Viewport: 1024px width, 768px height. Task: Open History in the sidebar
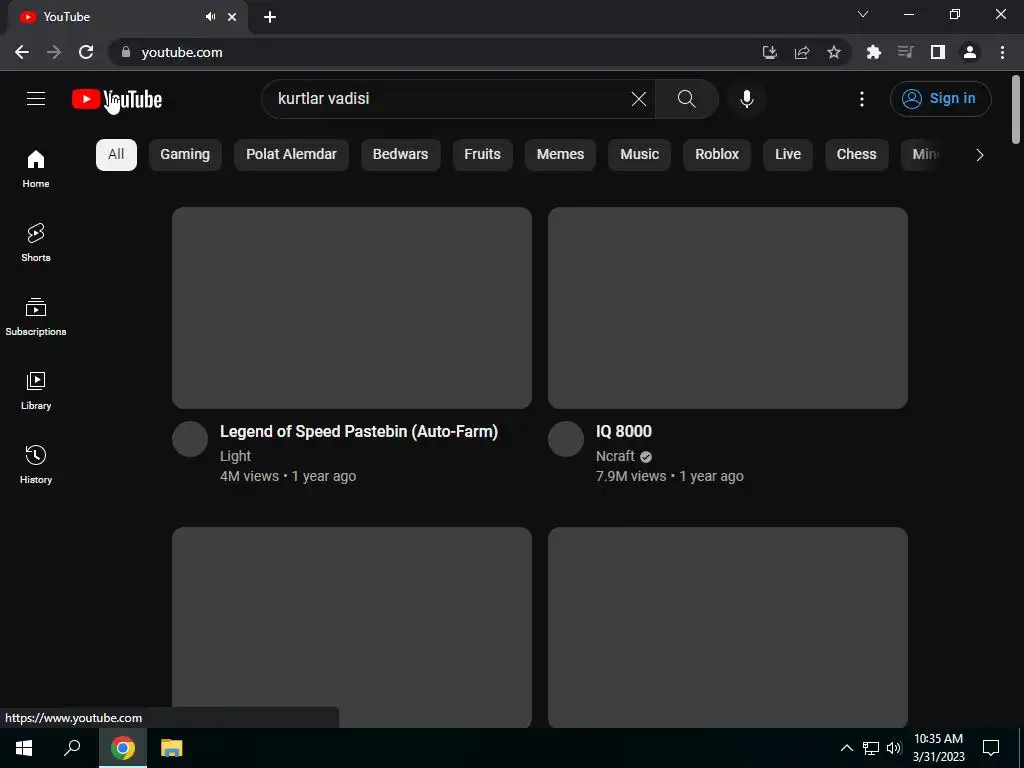[36, 464]
